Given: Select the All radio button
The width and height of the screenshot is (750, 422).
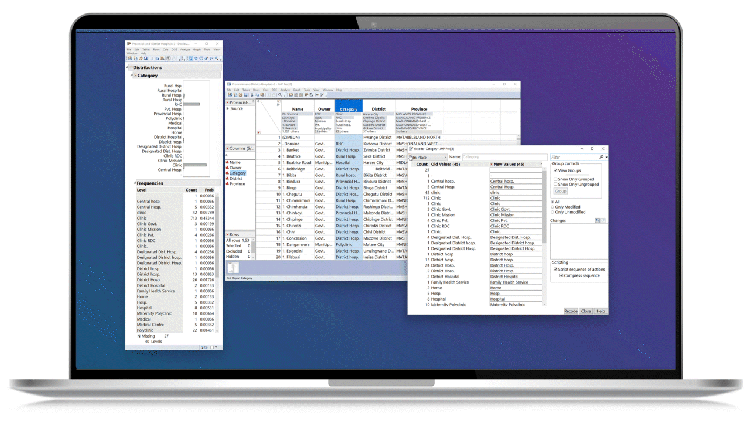Looking at the screenshot, I should [553, 202].
